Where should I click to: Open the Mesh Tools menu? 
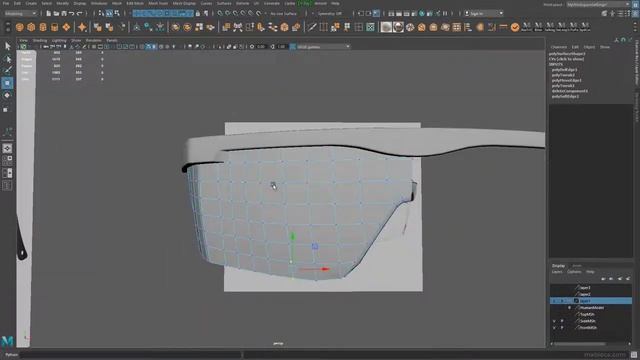[158, 3]
